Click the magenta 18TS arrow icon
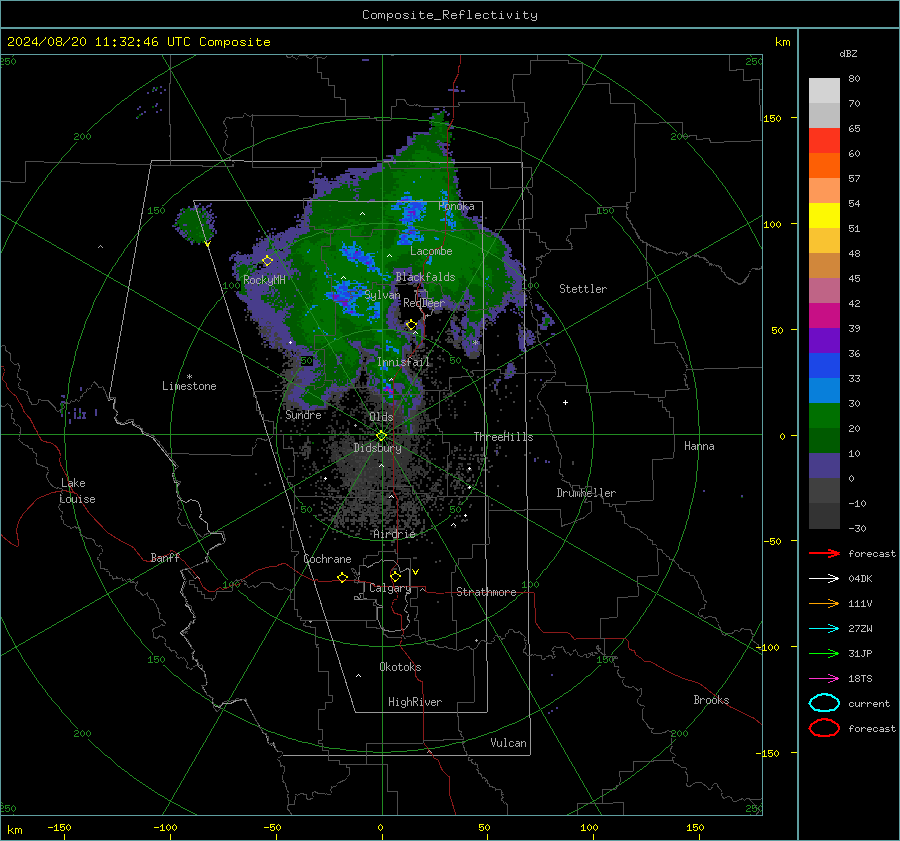 [824, 679]
